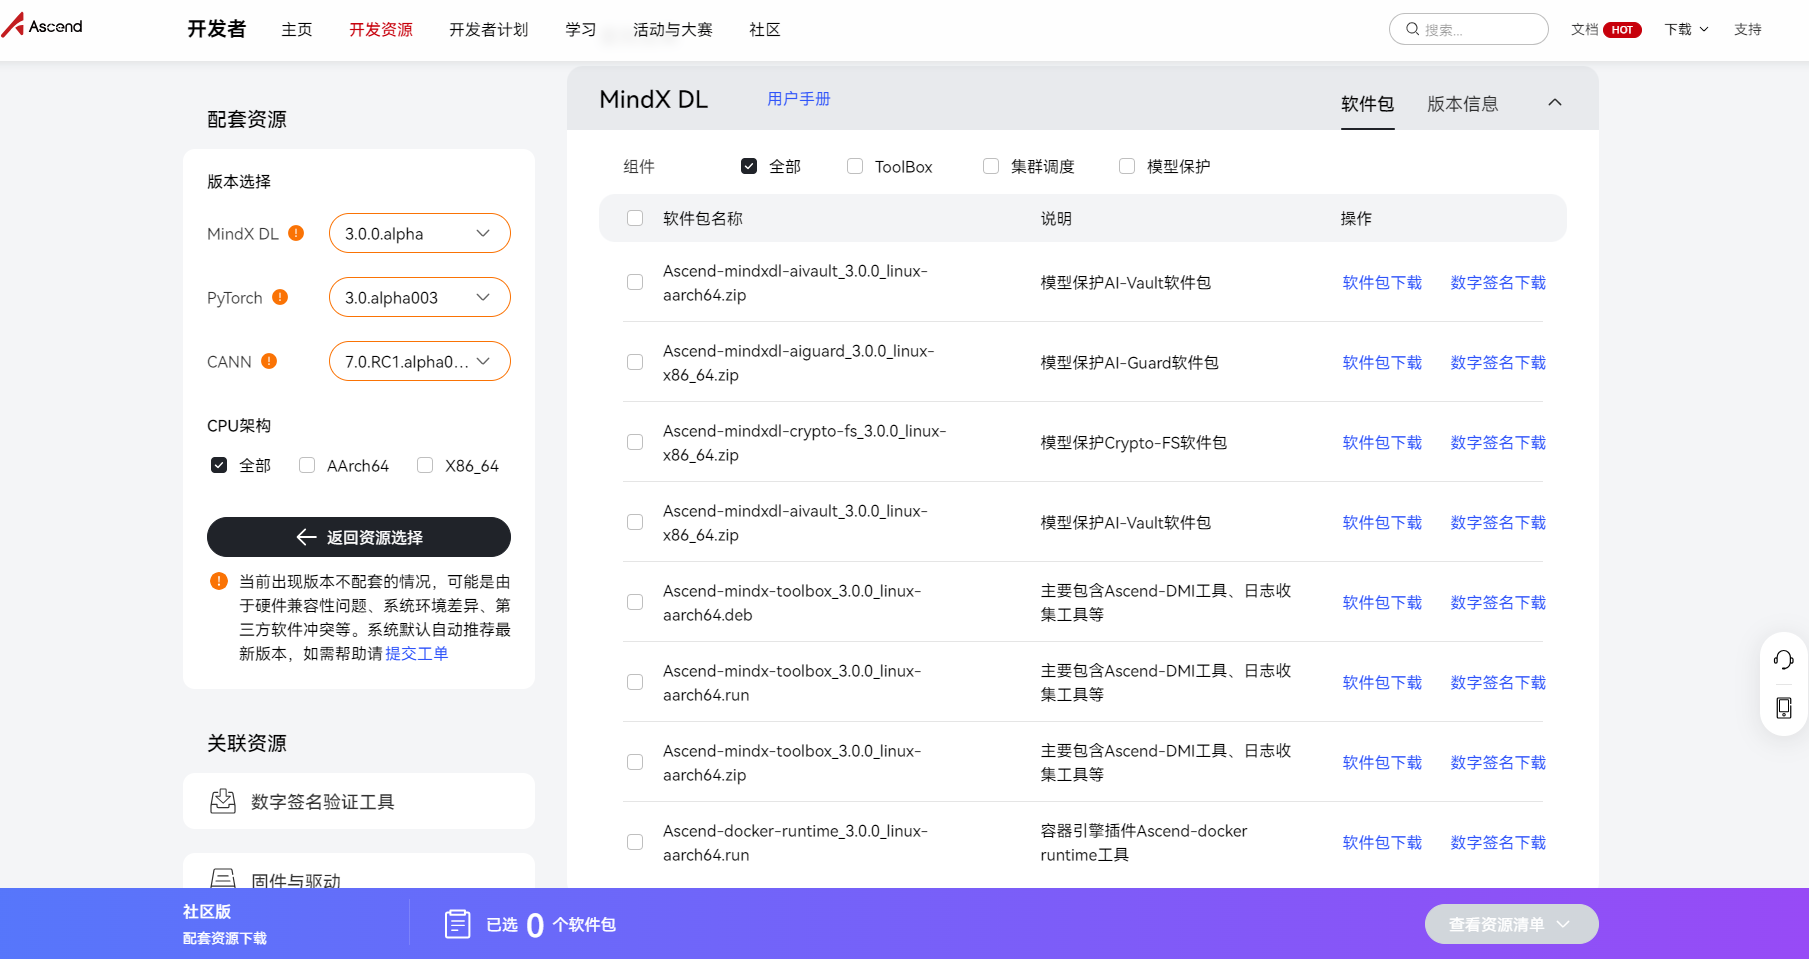Open the MindX DL version dropdown
This screenshot has height=959, width=1809.
420,233
